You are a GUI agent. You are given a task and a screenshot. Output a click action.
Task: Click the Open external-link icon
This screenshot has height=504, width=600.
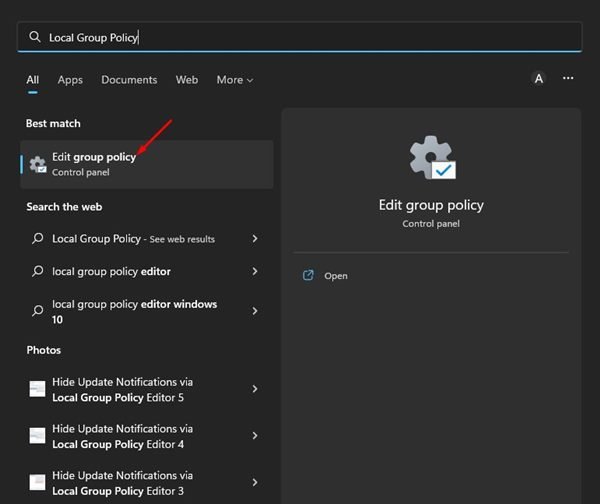(308, 275)
